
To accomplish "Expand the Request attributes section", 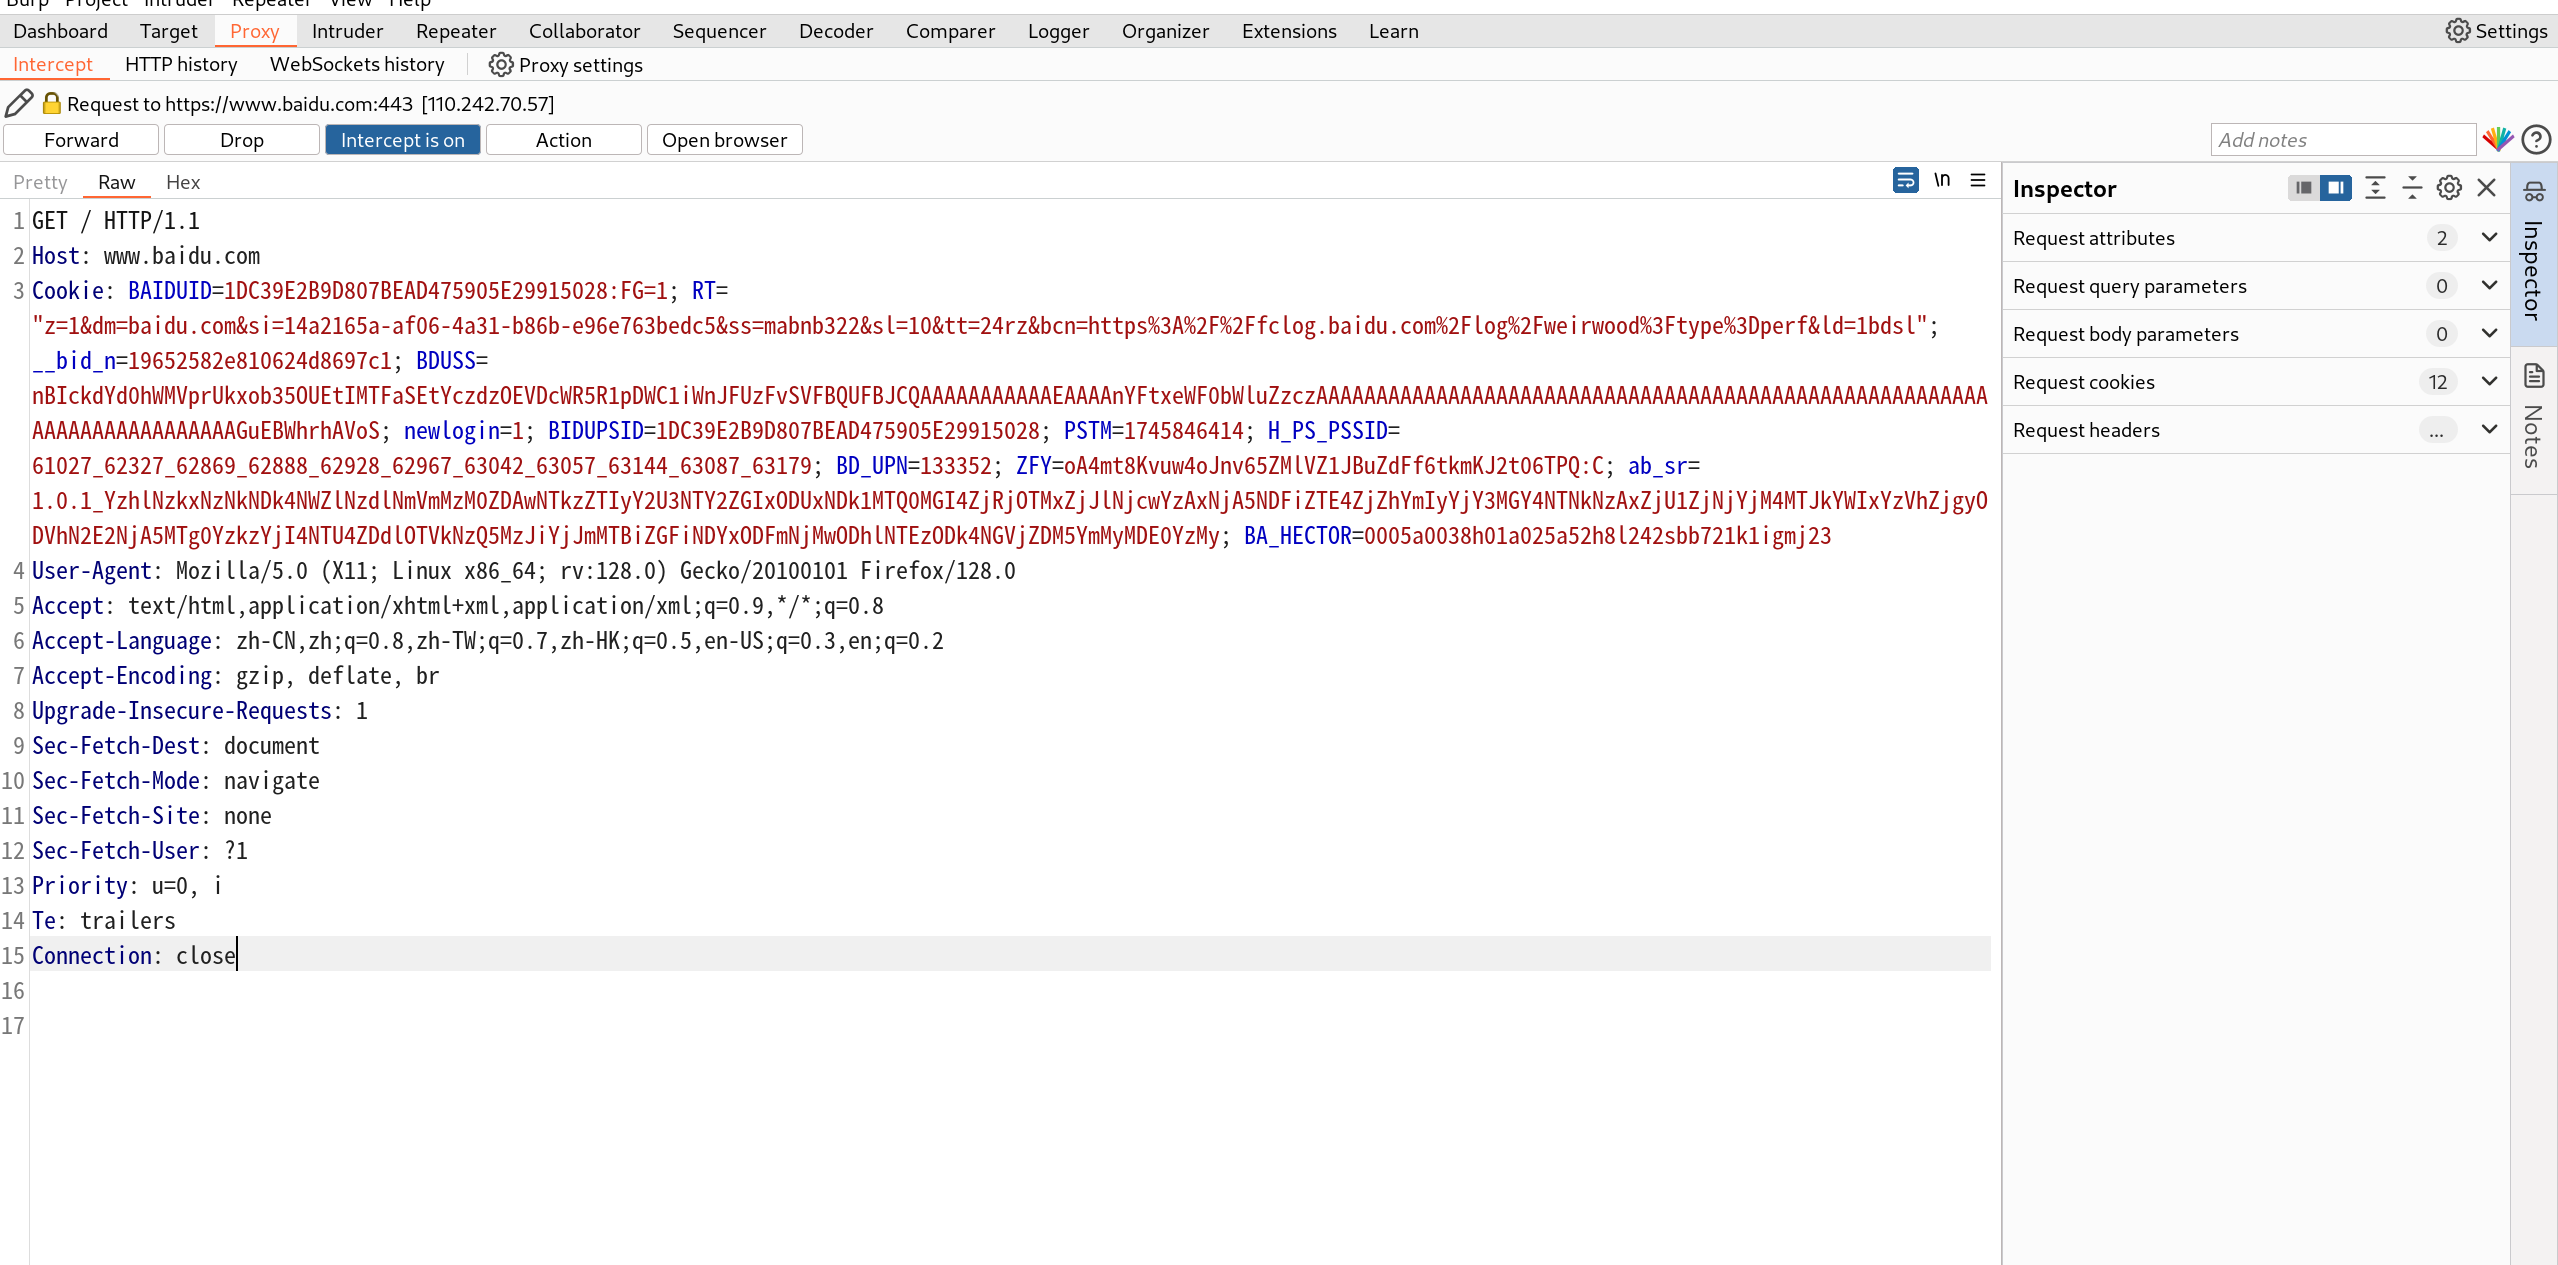I will tap(2489, 238).
